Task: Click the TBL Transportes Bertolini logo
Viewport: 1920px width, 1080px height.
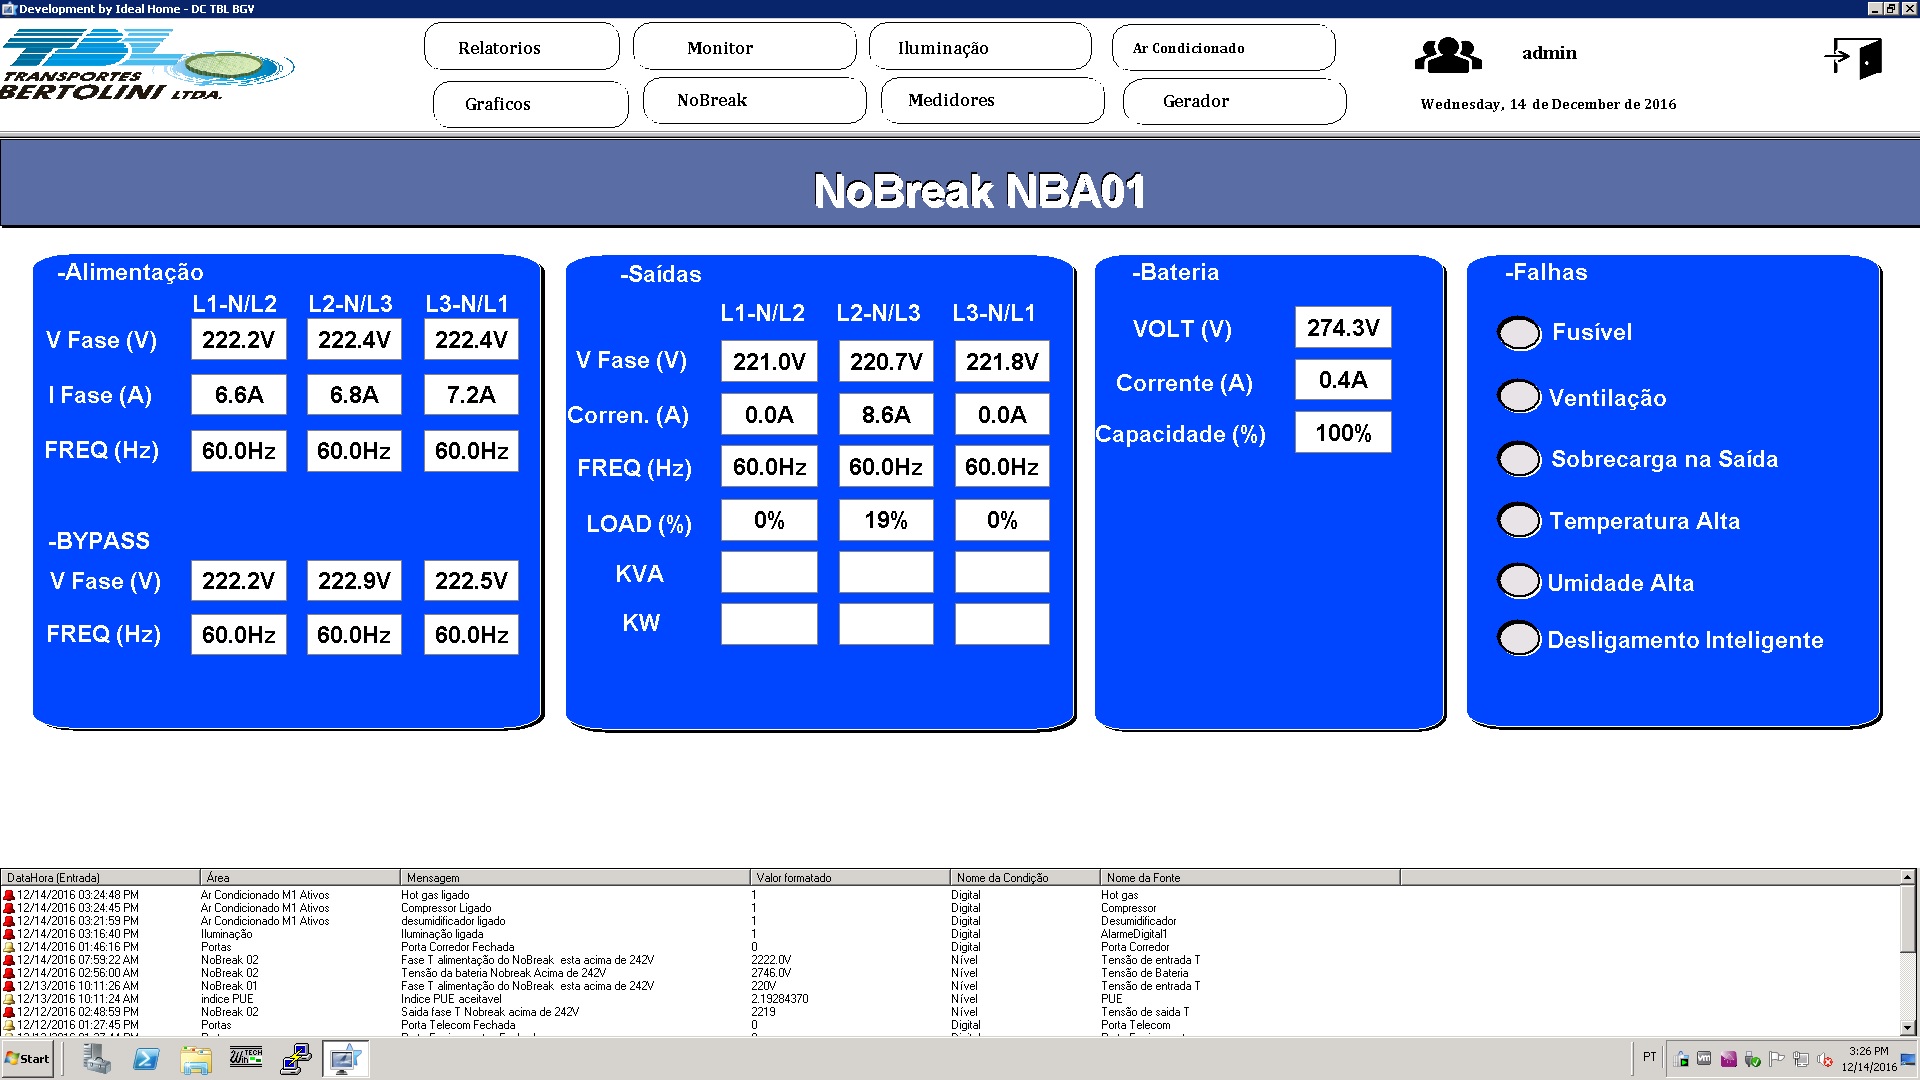Action: [147, 65]
